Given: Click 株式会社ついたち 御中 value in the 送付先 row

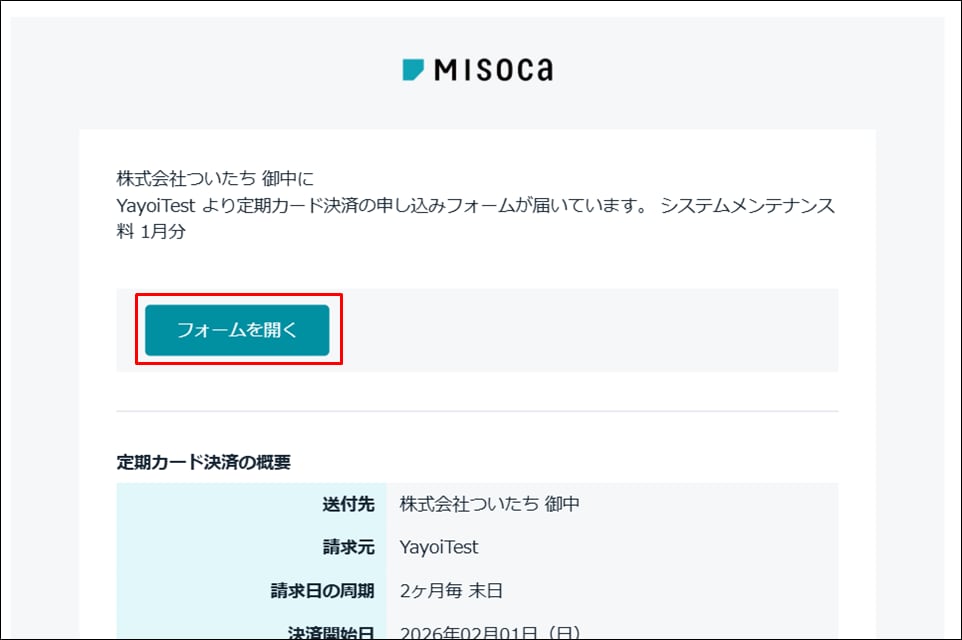Looking at the screenshot, I should (489, 504).
